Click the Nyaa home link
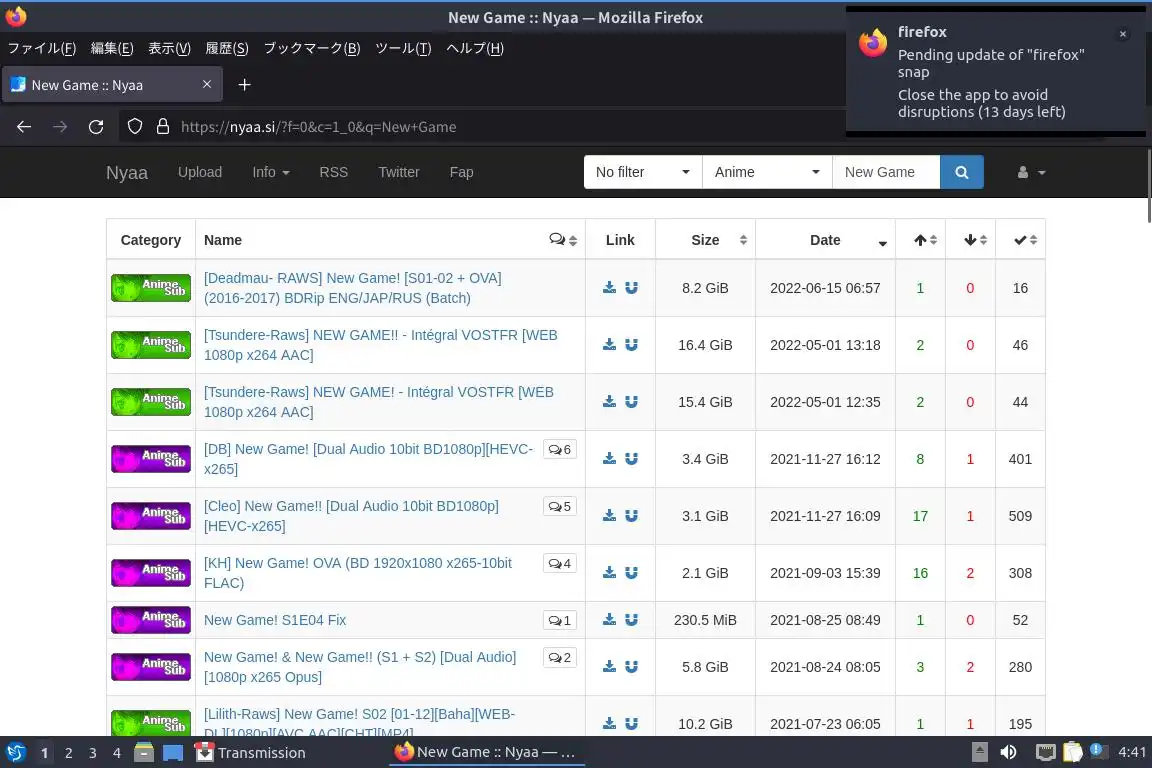Image resolution: width=1152 pixels, height=768 pixels. coord(127,173)
